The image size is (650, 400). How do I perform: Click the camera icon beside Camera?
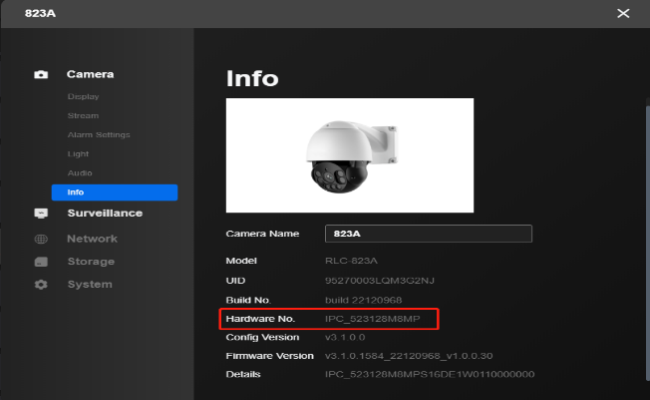41,75
